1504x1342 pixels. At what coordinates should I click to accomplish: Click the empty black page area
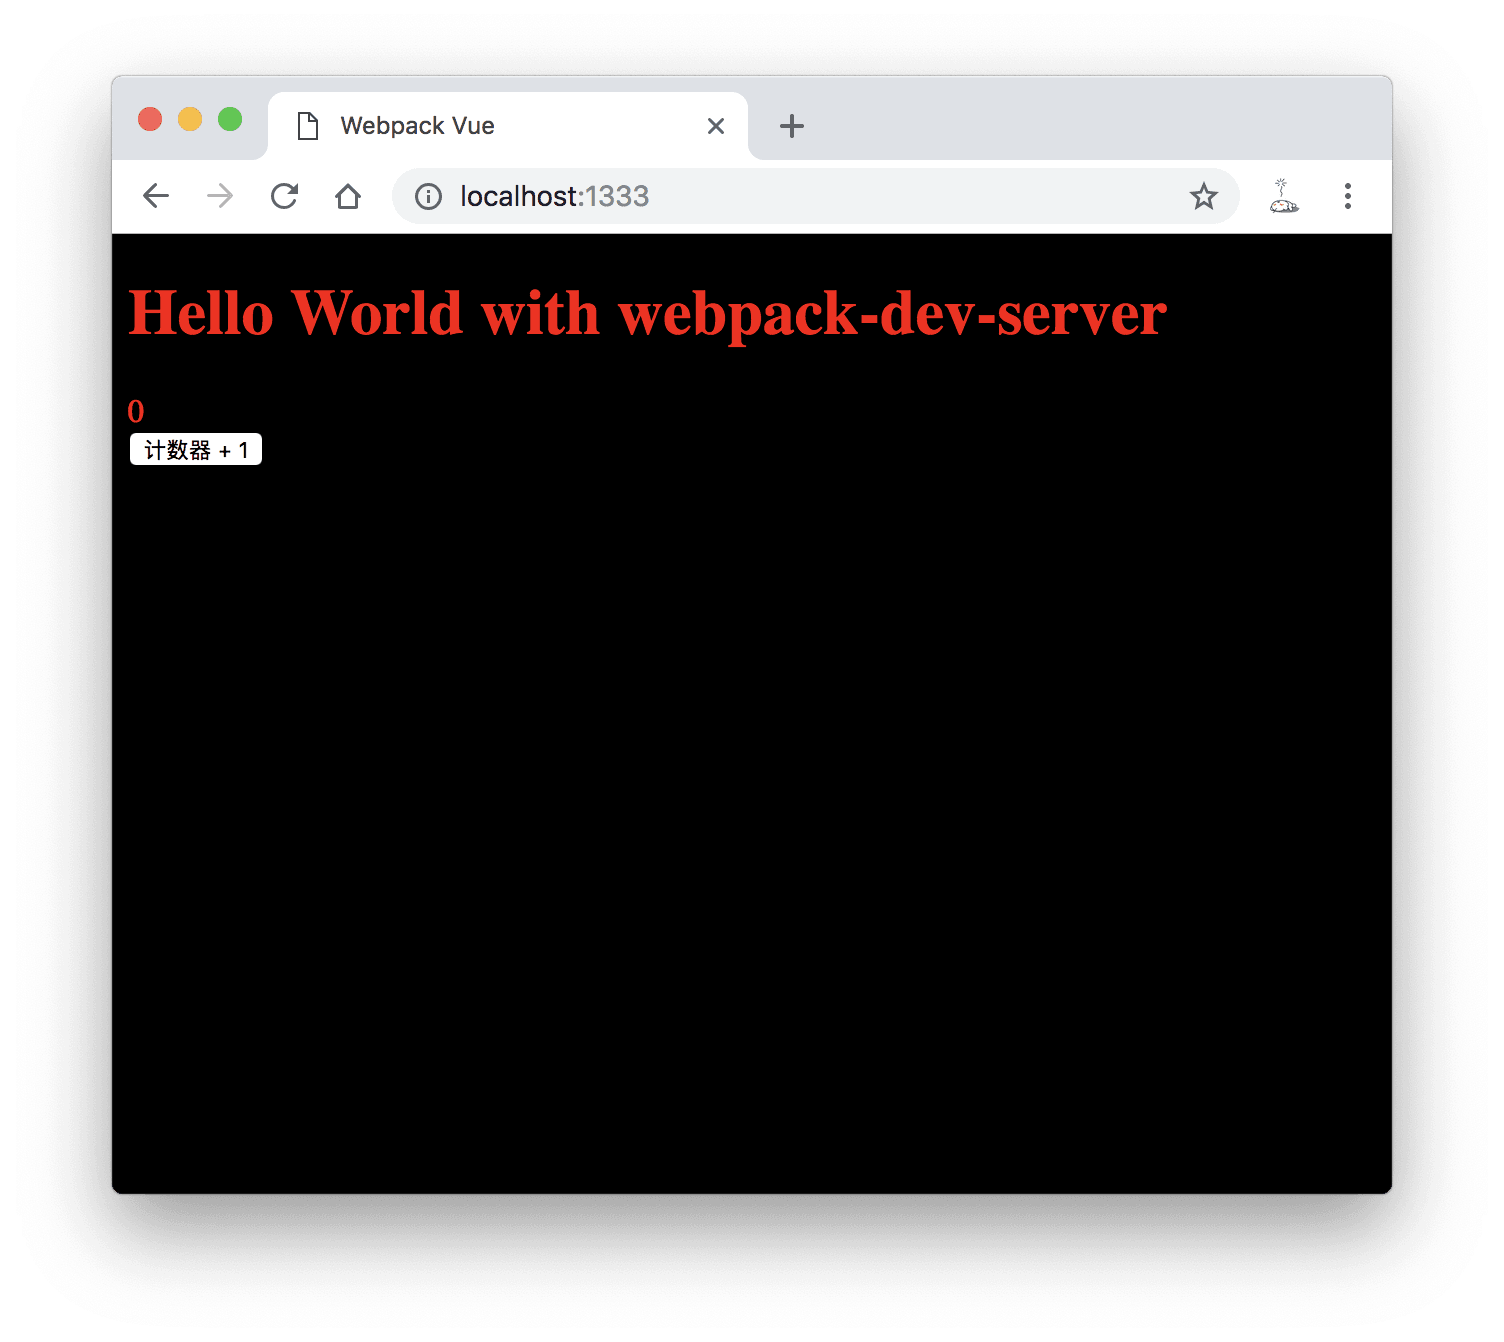pyautogui.click(x=750, y=800)
